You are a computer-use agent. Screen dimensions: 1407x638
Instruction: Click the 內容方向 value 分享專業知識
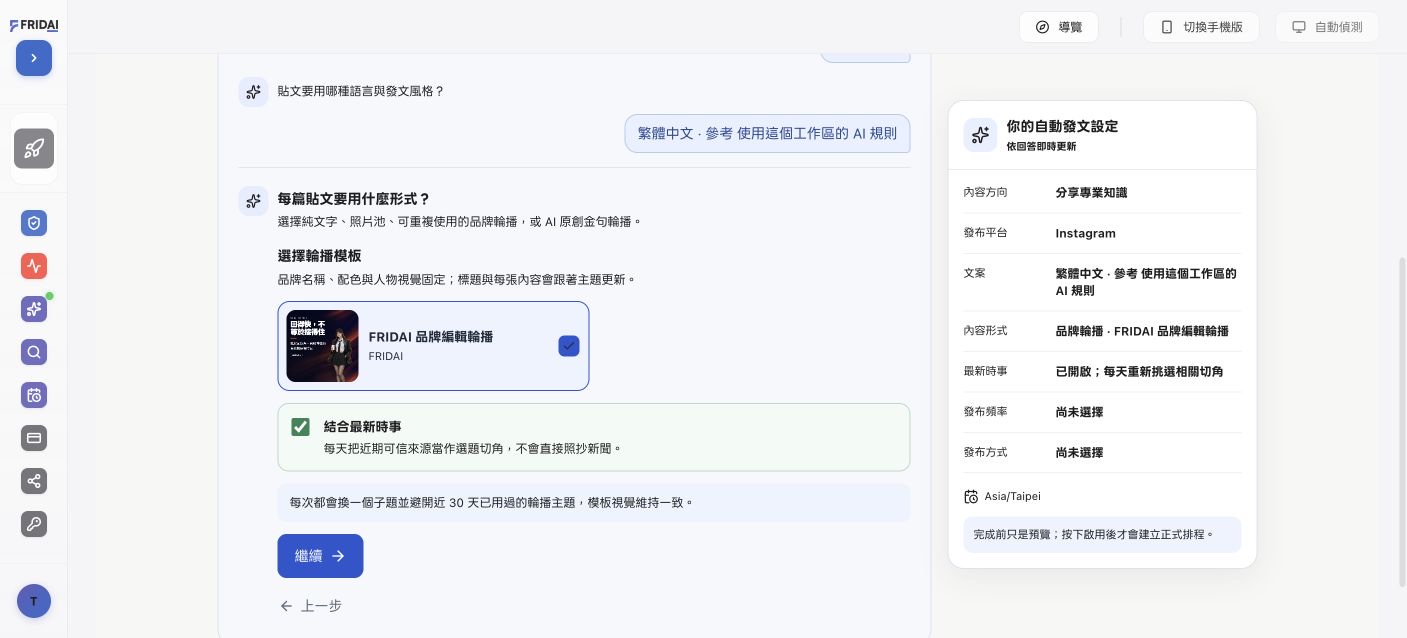(1091, 192)
